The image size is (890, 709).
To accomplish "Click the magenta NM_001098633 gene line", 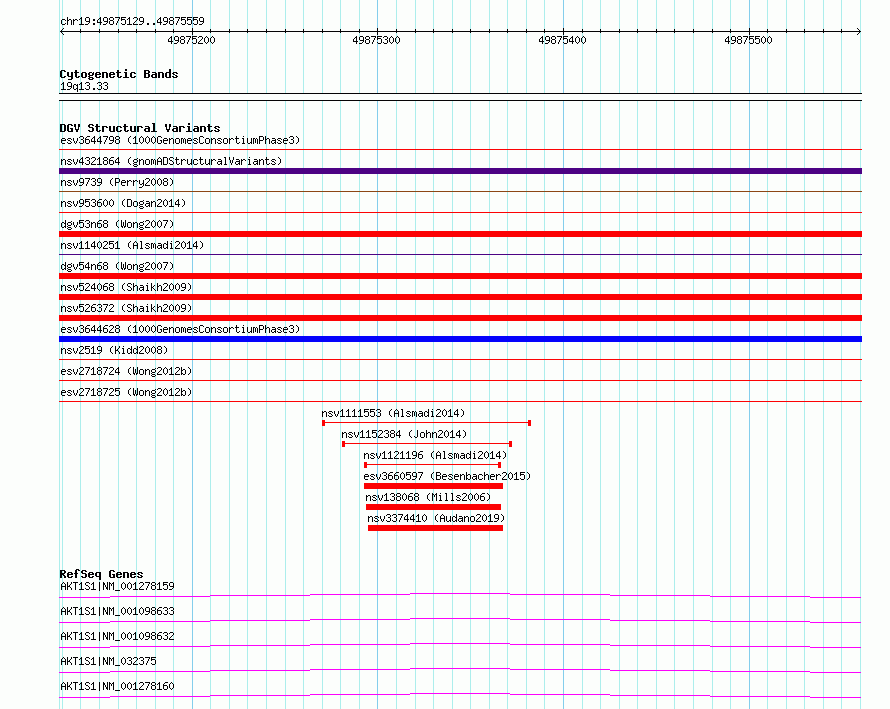I will pyautogui.click(x=460, y=620).
